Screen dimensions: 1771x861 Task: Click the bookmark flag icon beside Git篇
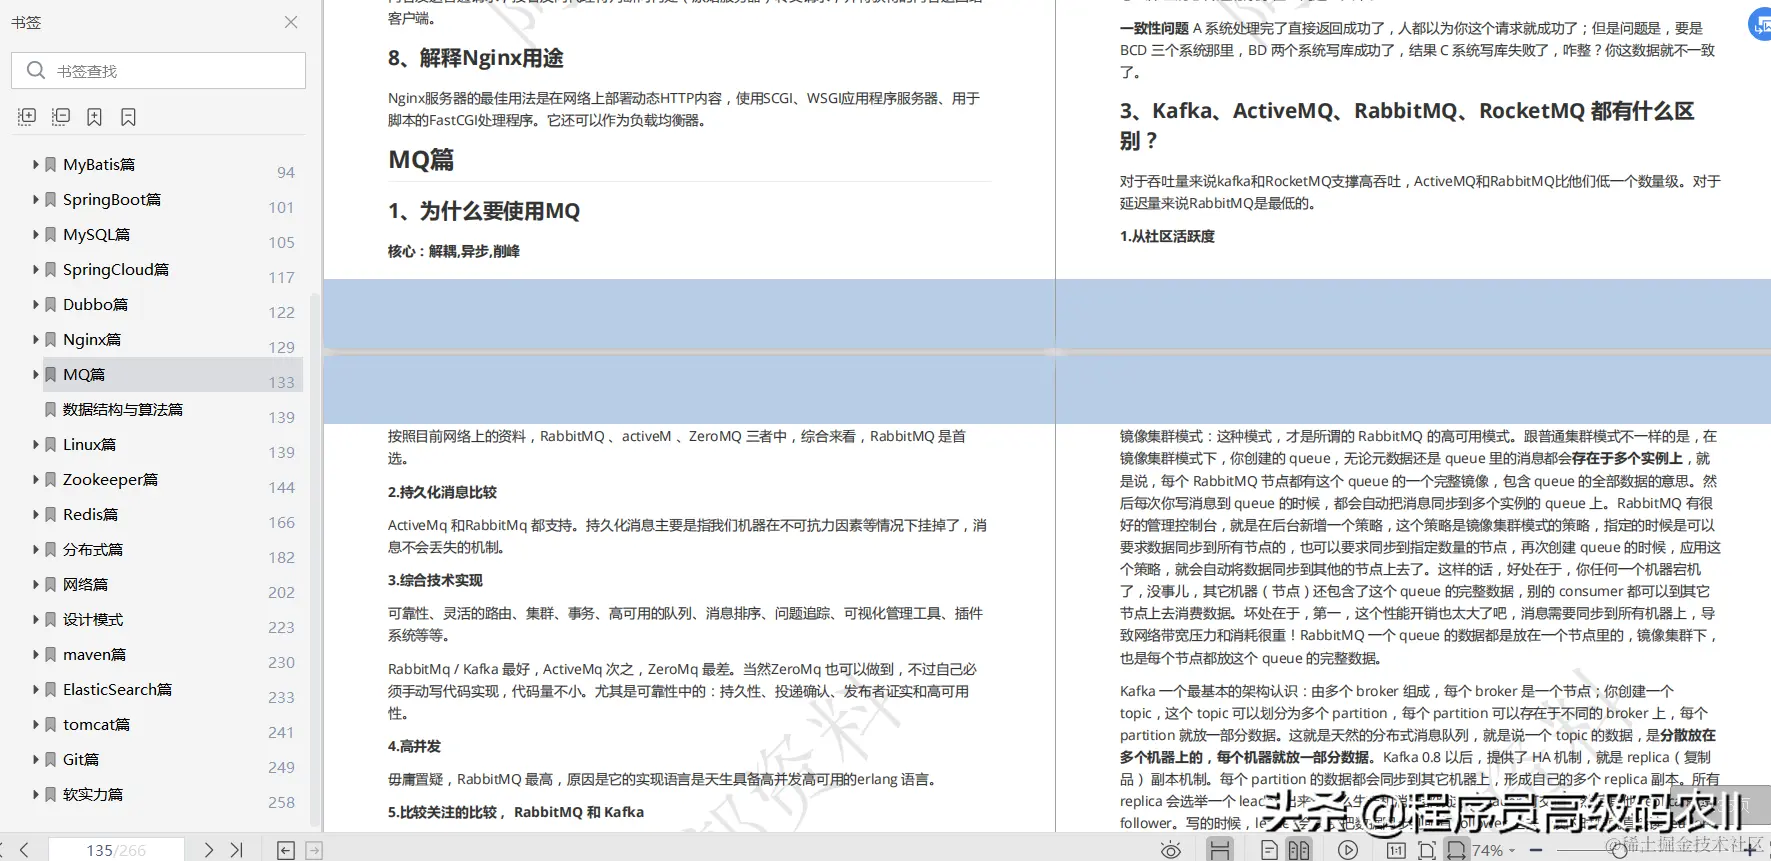click(51, 759)
